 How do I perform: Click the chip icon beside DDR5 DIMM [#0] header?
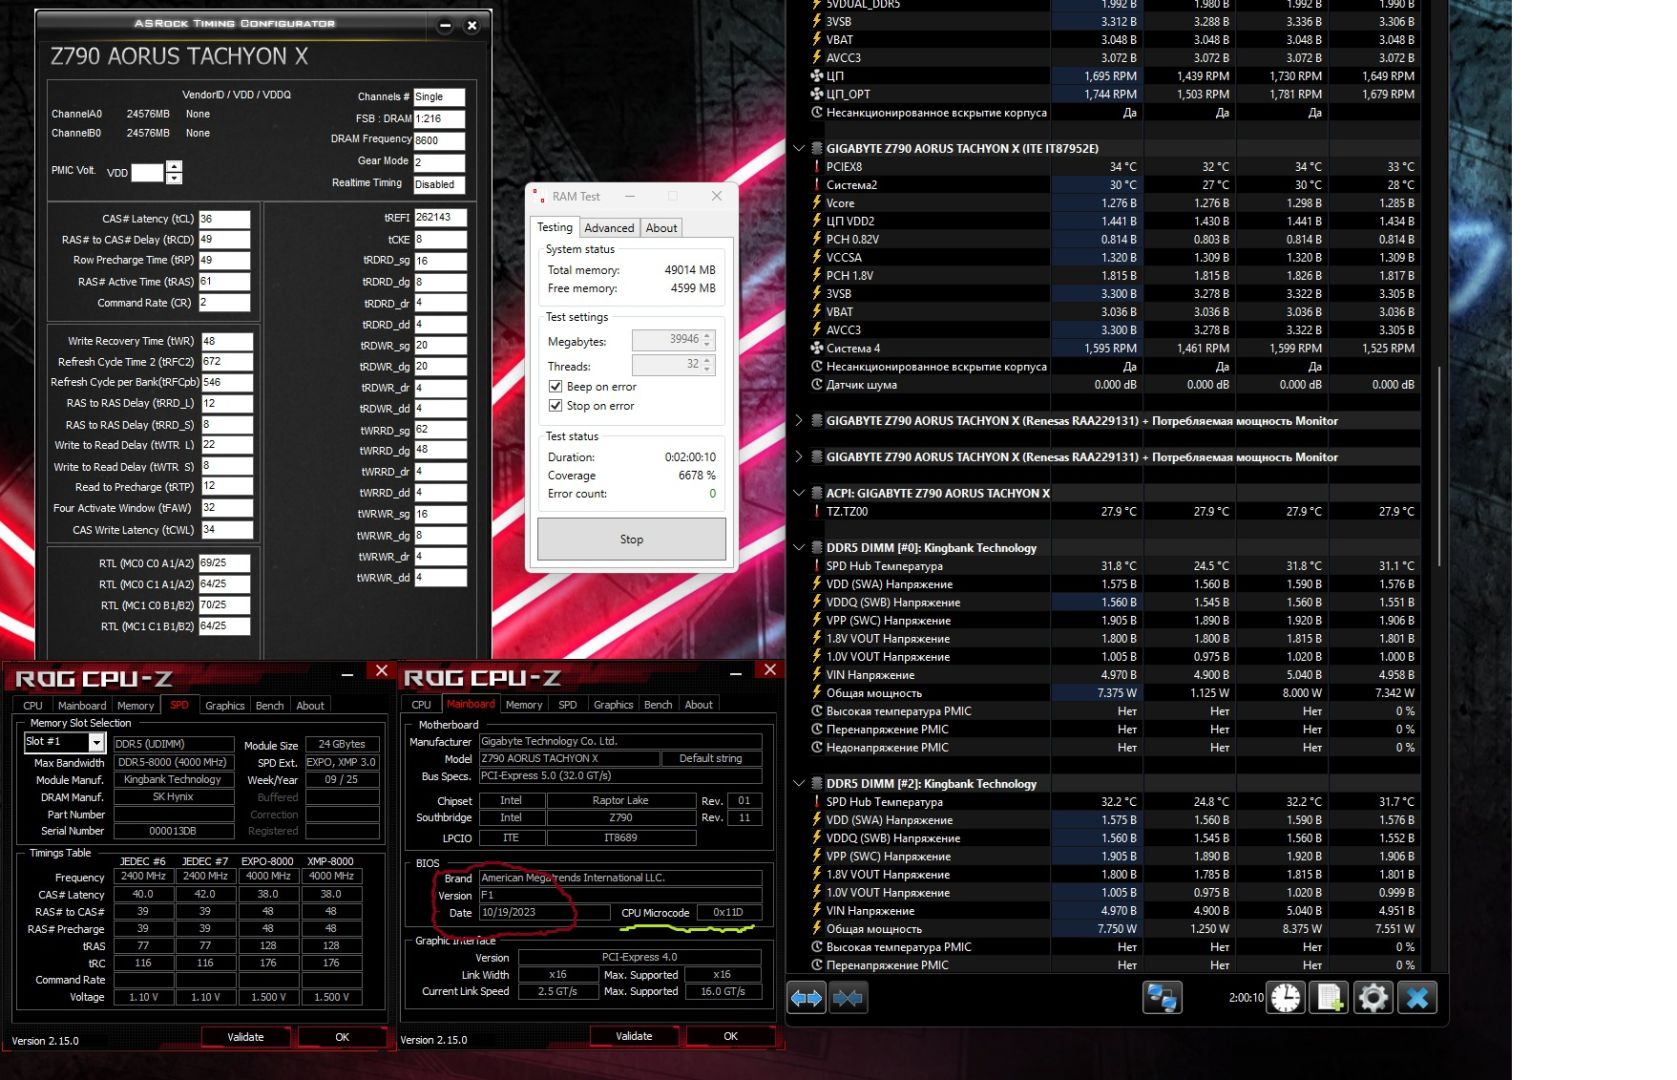(816, 548)
